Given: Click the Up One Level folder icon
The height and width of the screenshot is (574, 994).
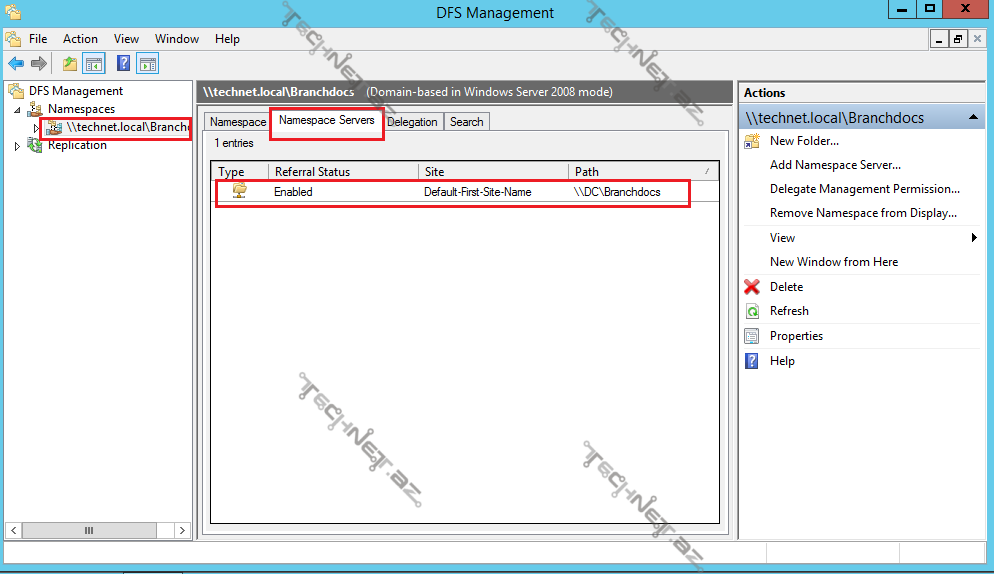Looking at the screenshot, I should 70,64.
